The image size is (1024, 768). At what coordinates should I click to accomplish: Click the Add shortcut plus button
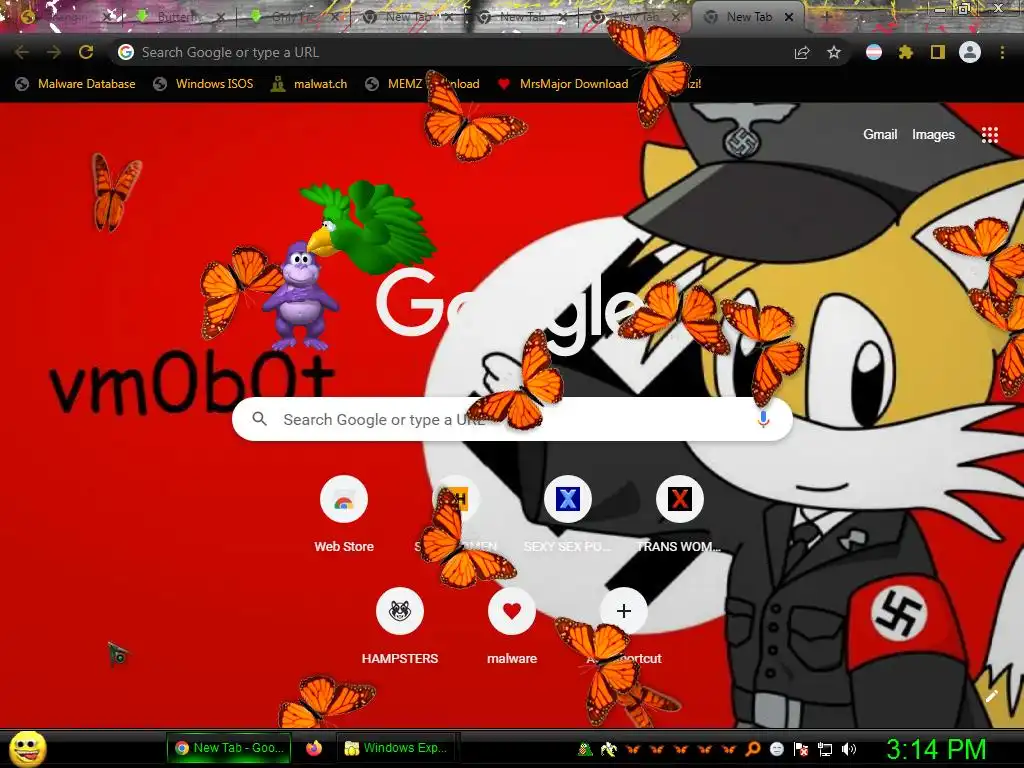click(x=624, y=611)
